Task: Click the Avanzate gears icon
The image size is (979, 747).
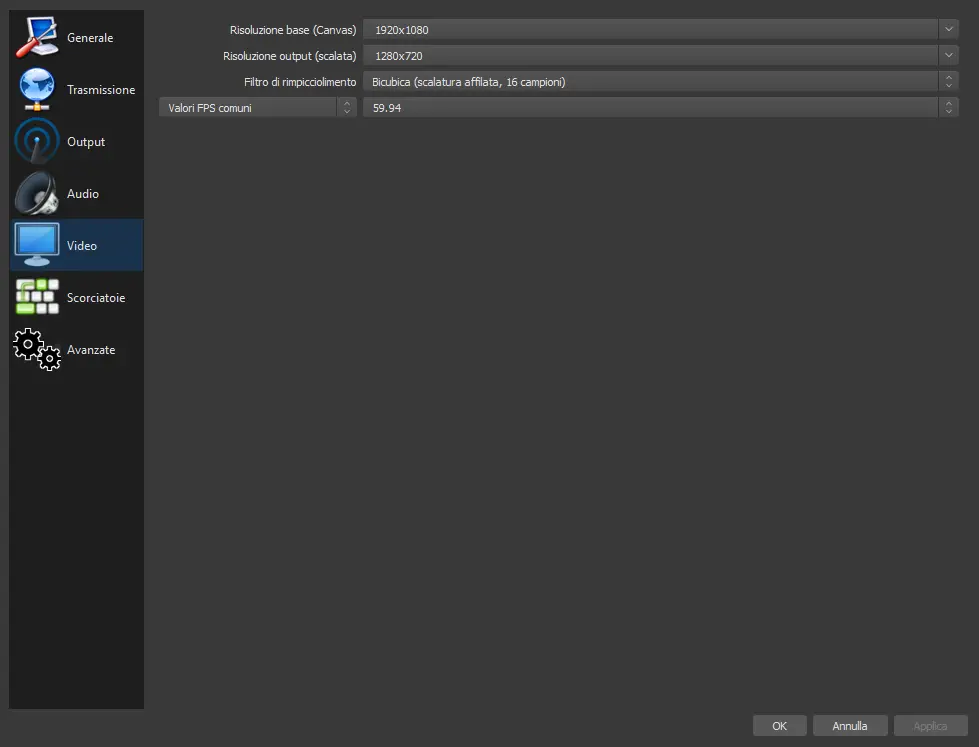Action: pyautogui.click(x=37, y=349)
